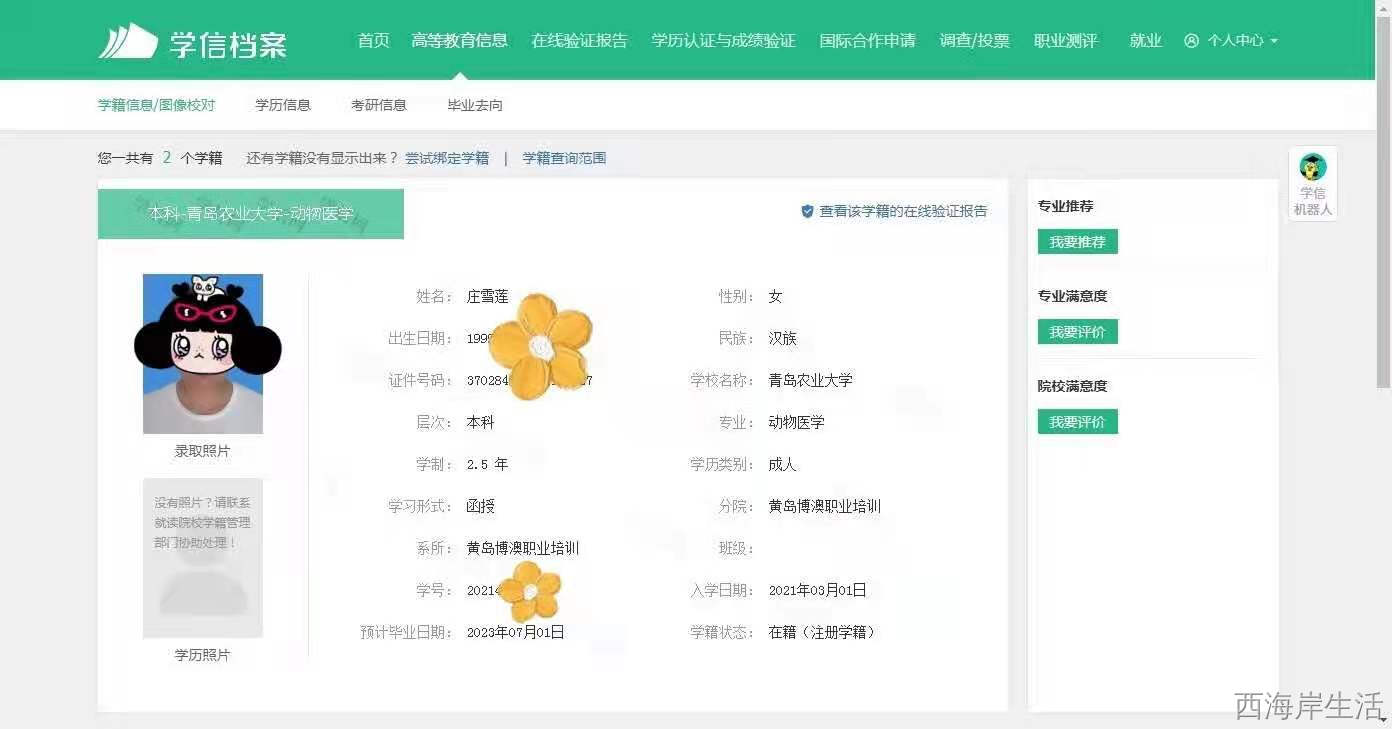Go to 首页 in the navigation bar
Screen dimensions: 1392x729
(373, 41)
